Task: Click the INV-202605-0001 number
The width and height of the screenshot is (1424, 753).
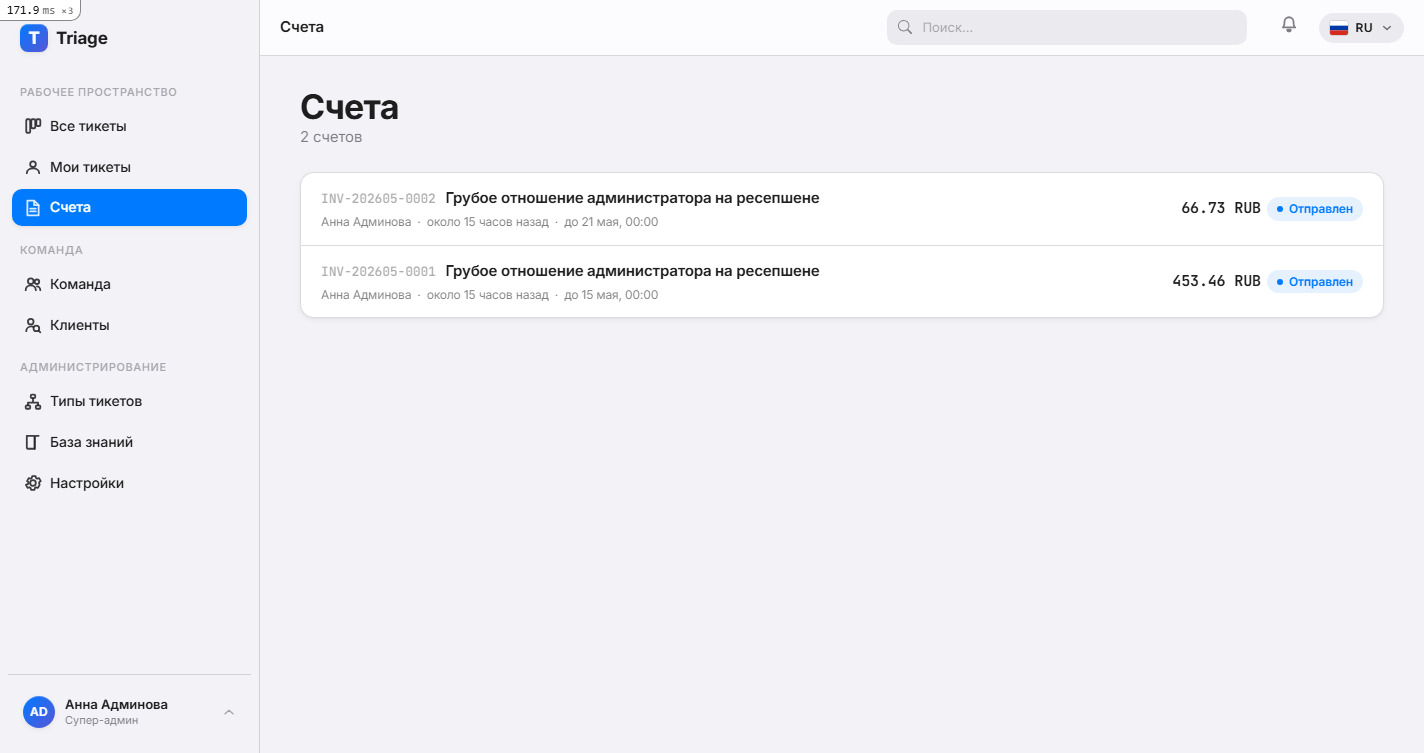Action: point(378,272)
